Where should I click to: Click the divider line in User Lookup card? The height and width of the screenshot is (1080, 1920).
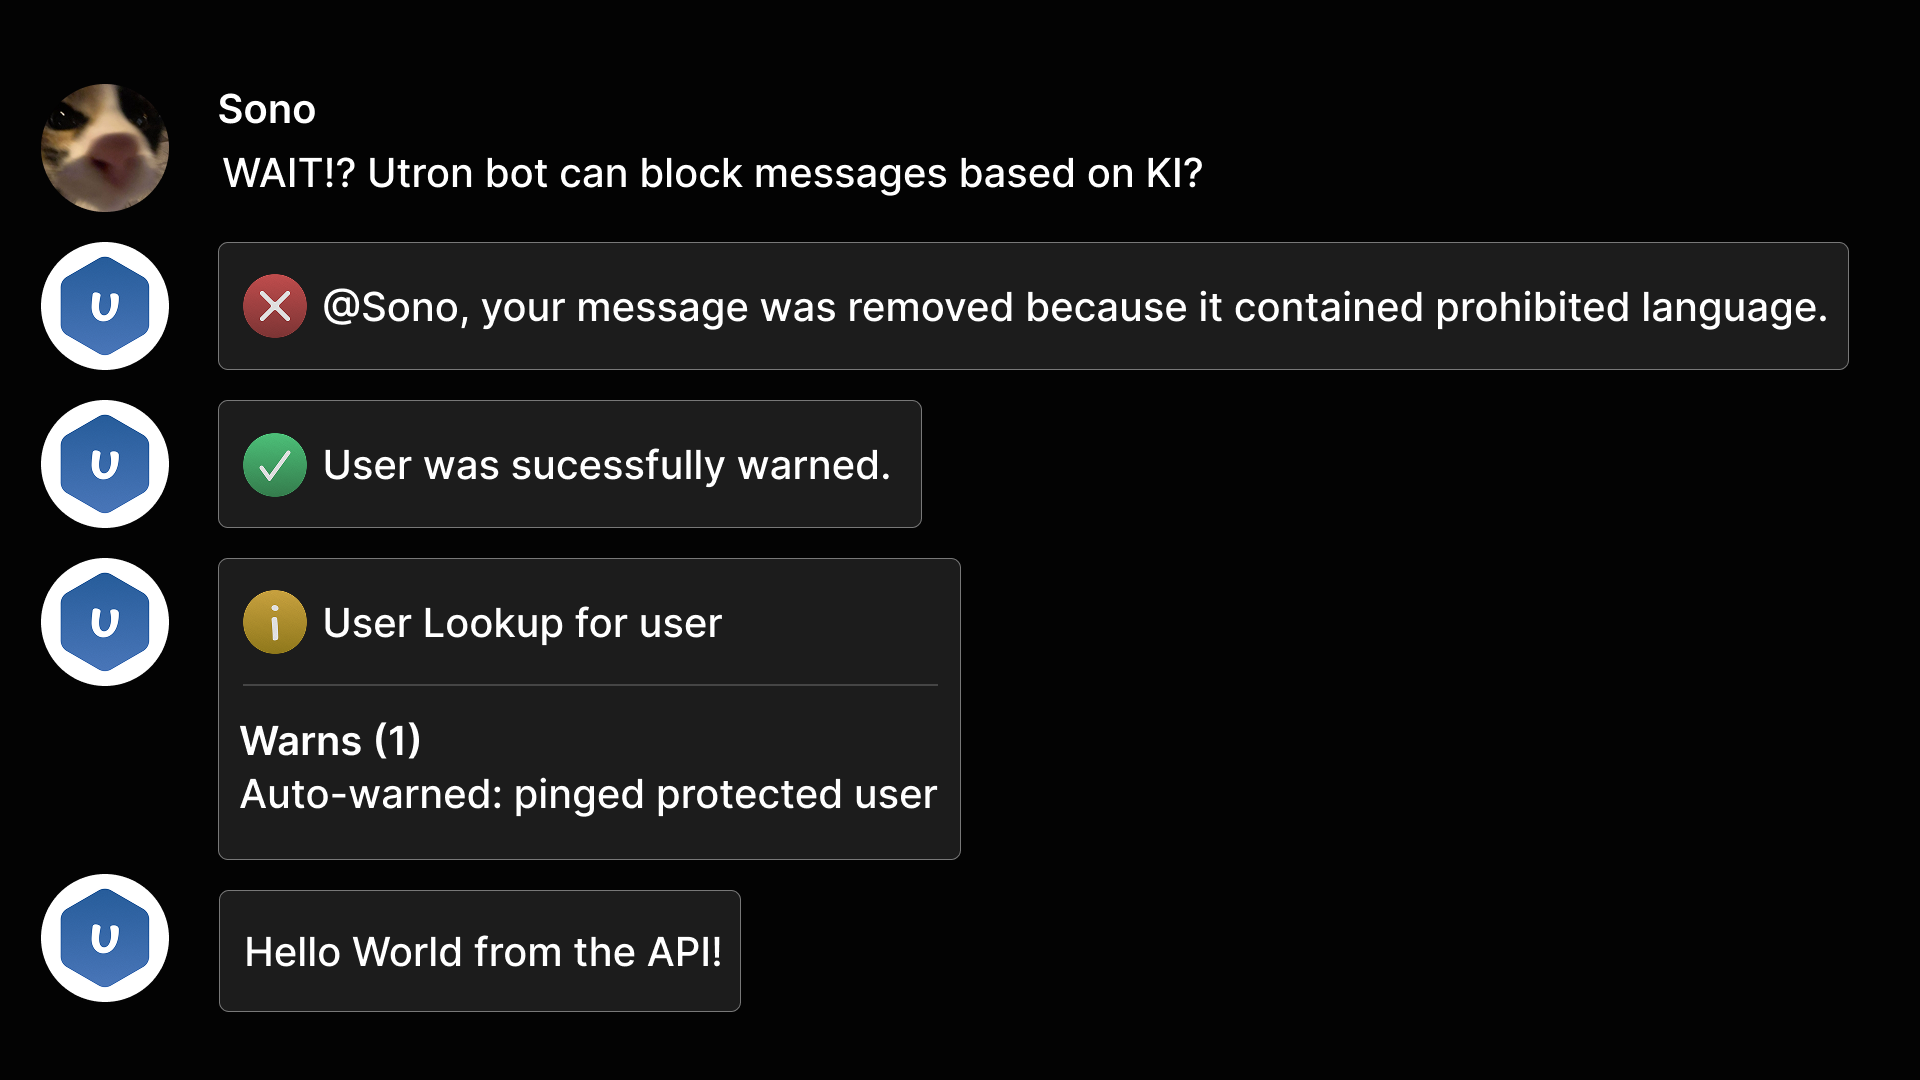click(590, 685)
